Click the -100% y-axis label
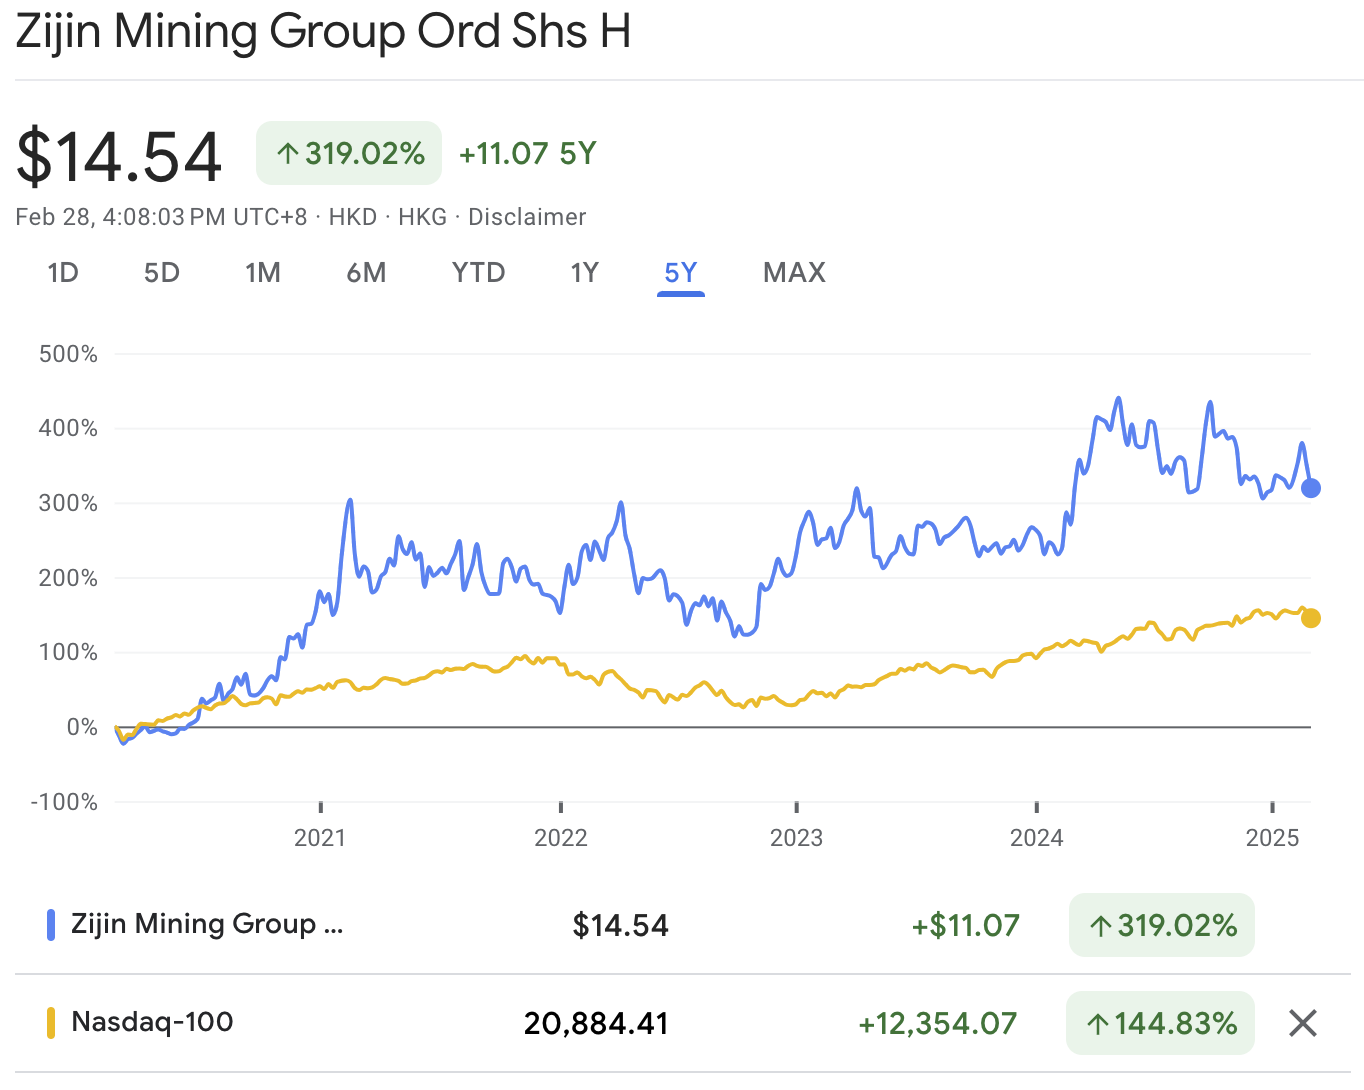1364x1090 pixels. (64, 802)
